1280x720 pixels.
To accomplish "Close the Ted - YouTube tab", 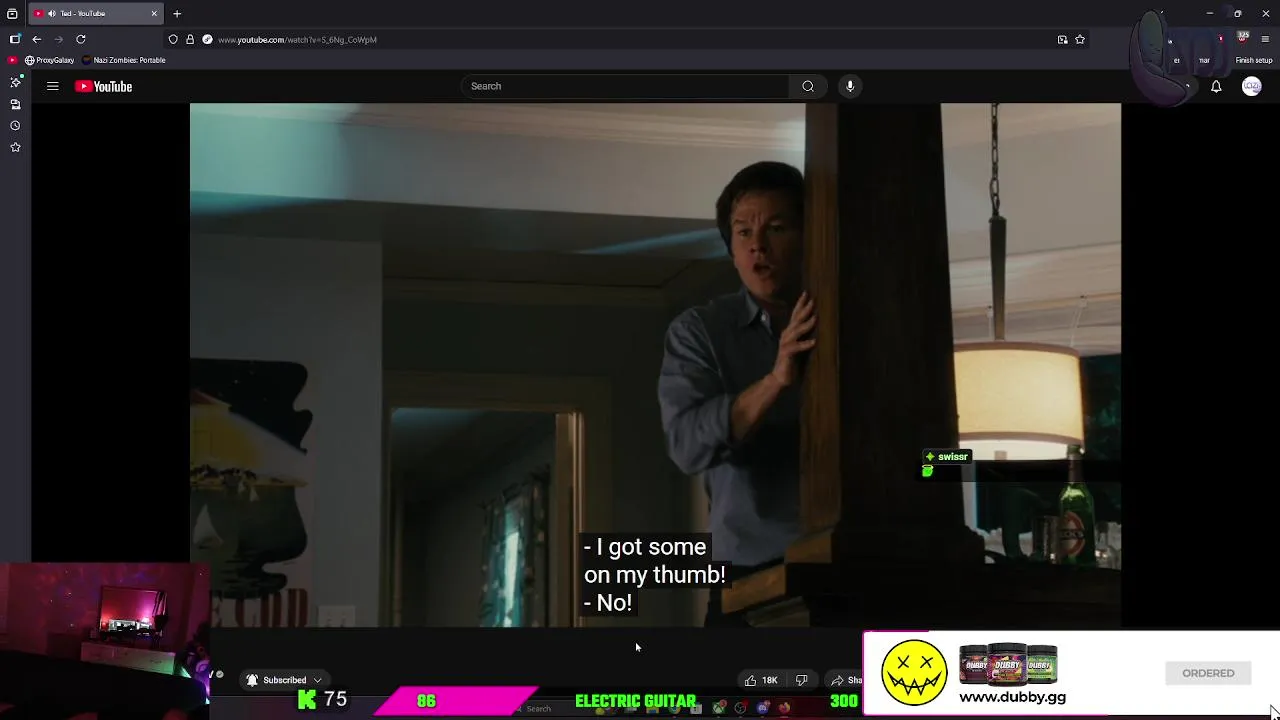I will (x=154, y=14).
